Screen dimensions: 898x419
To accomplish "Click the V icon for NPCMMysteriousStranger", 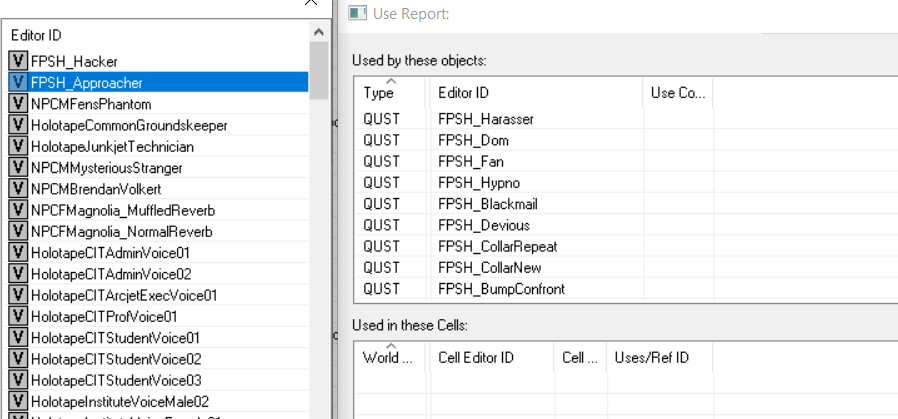I will coord(18,167).
